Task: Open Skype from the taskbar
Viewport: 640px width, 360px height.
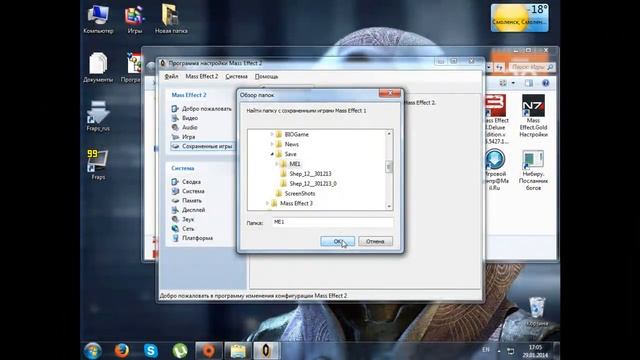Action: 151,351
